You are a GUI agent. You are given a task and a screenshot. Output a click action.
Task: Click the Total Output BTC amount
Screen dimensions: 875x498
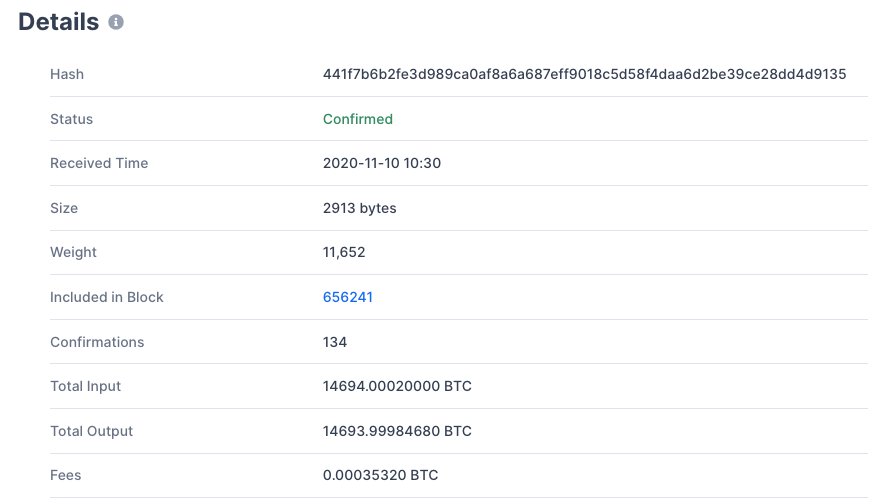[397, 431]
